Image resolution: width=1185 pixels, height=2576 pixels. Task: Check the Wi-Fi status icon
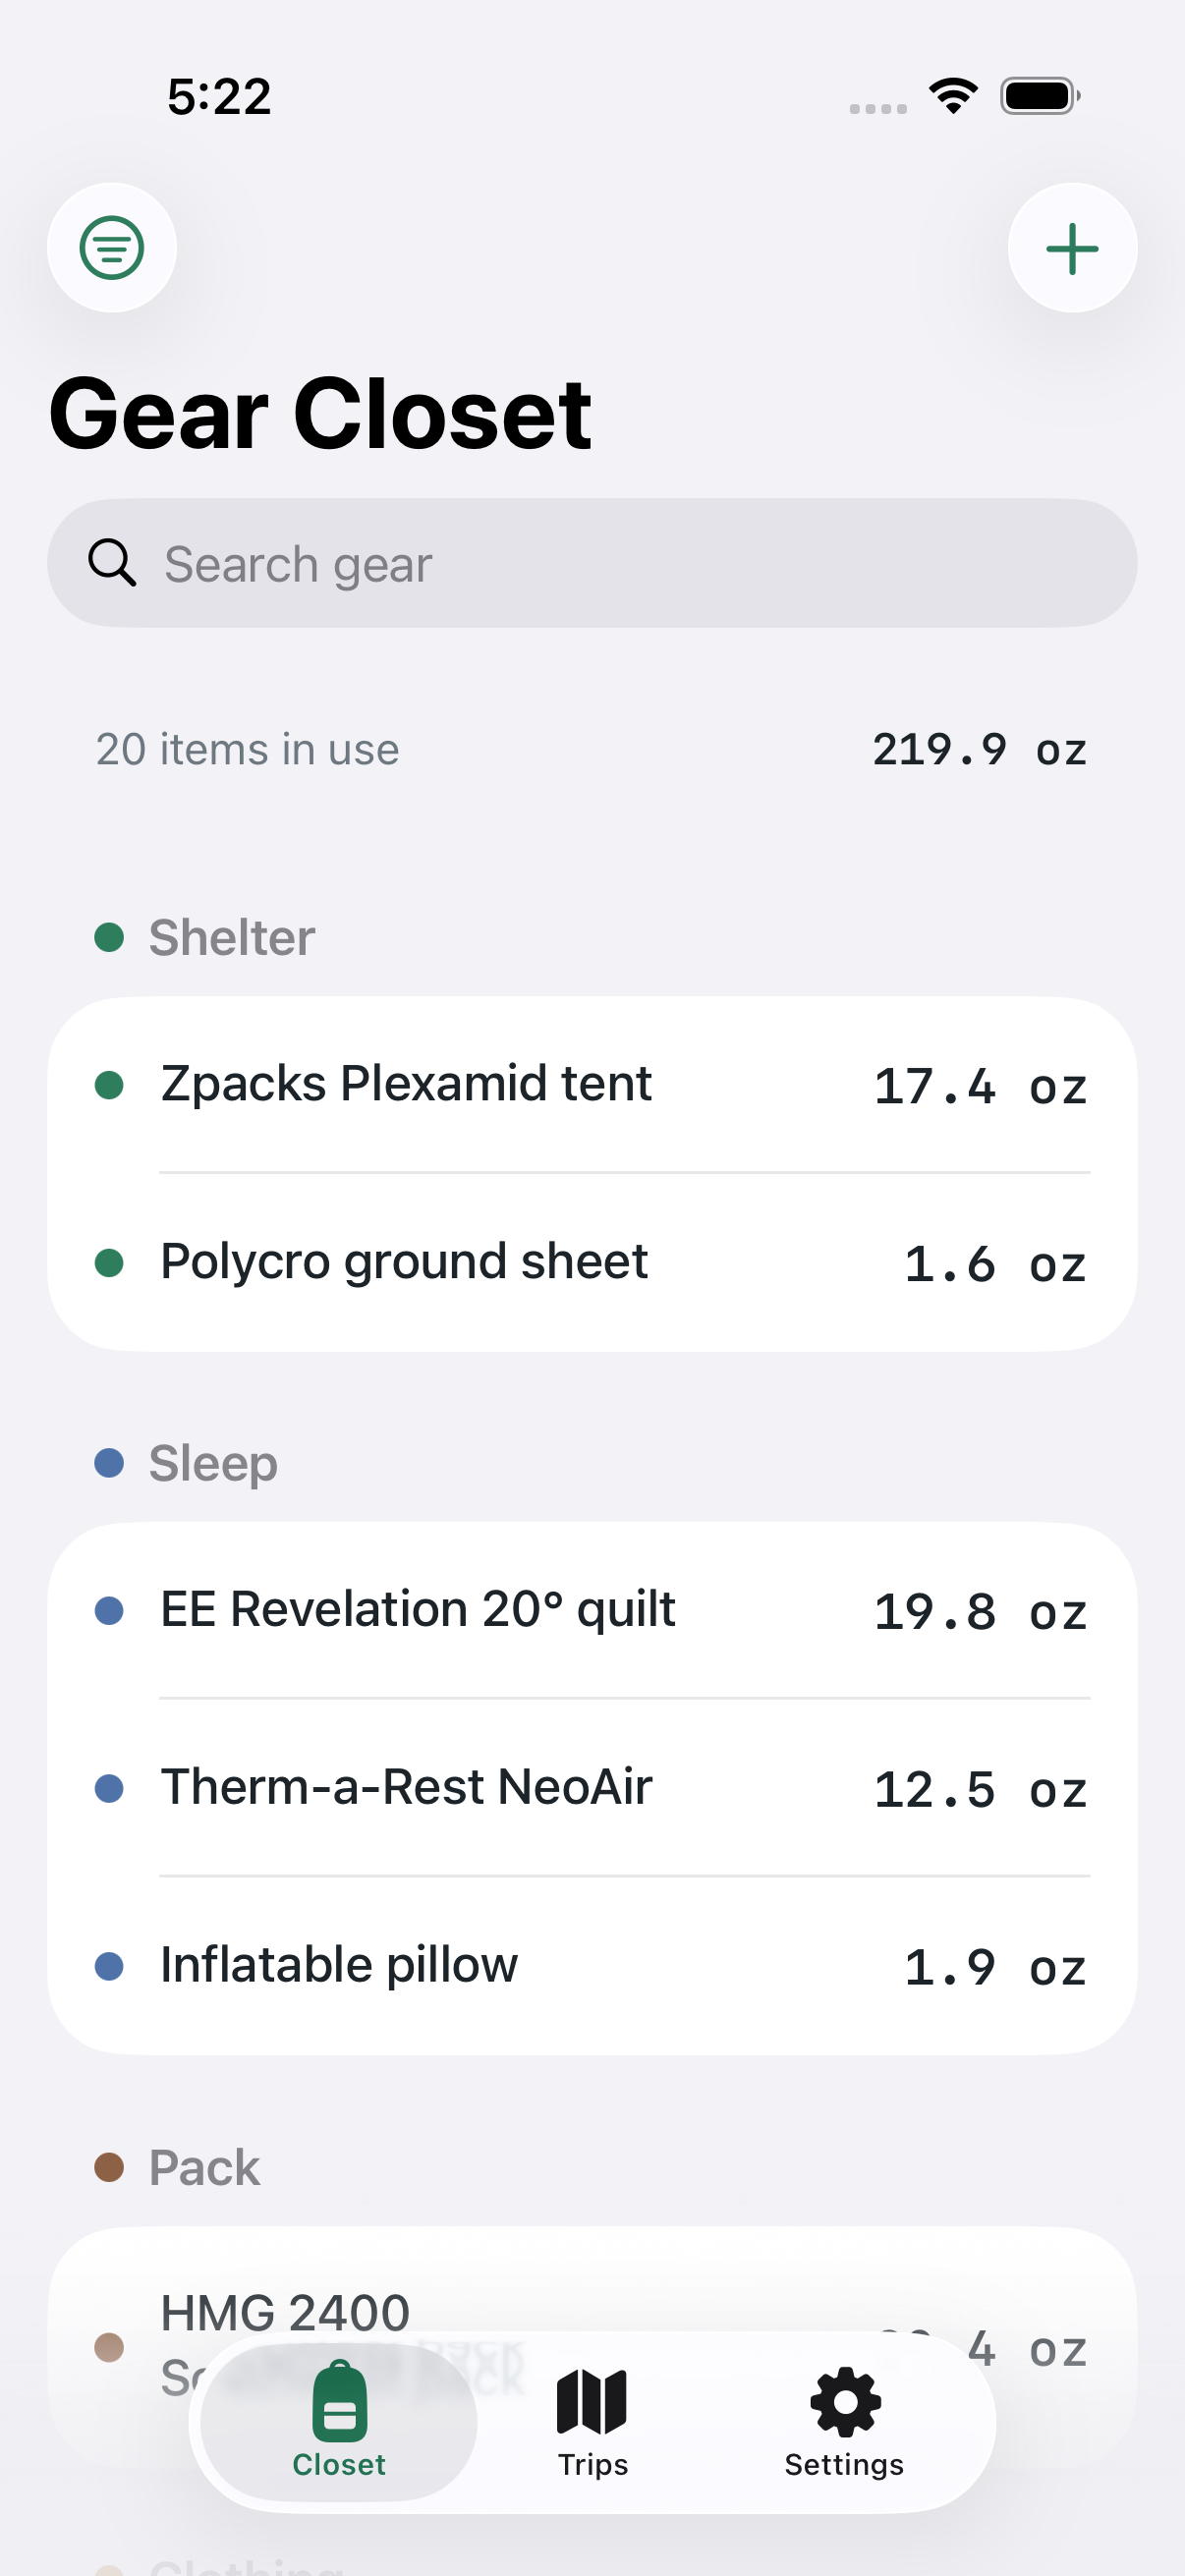953,96
